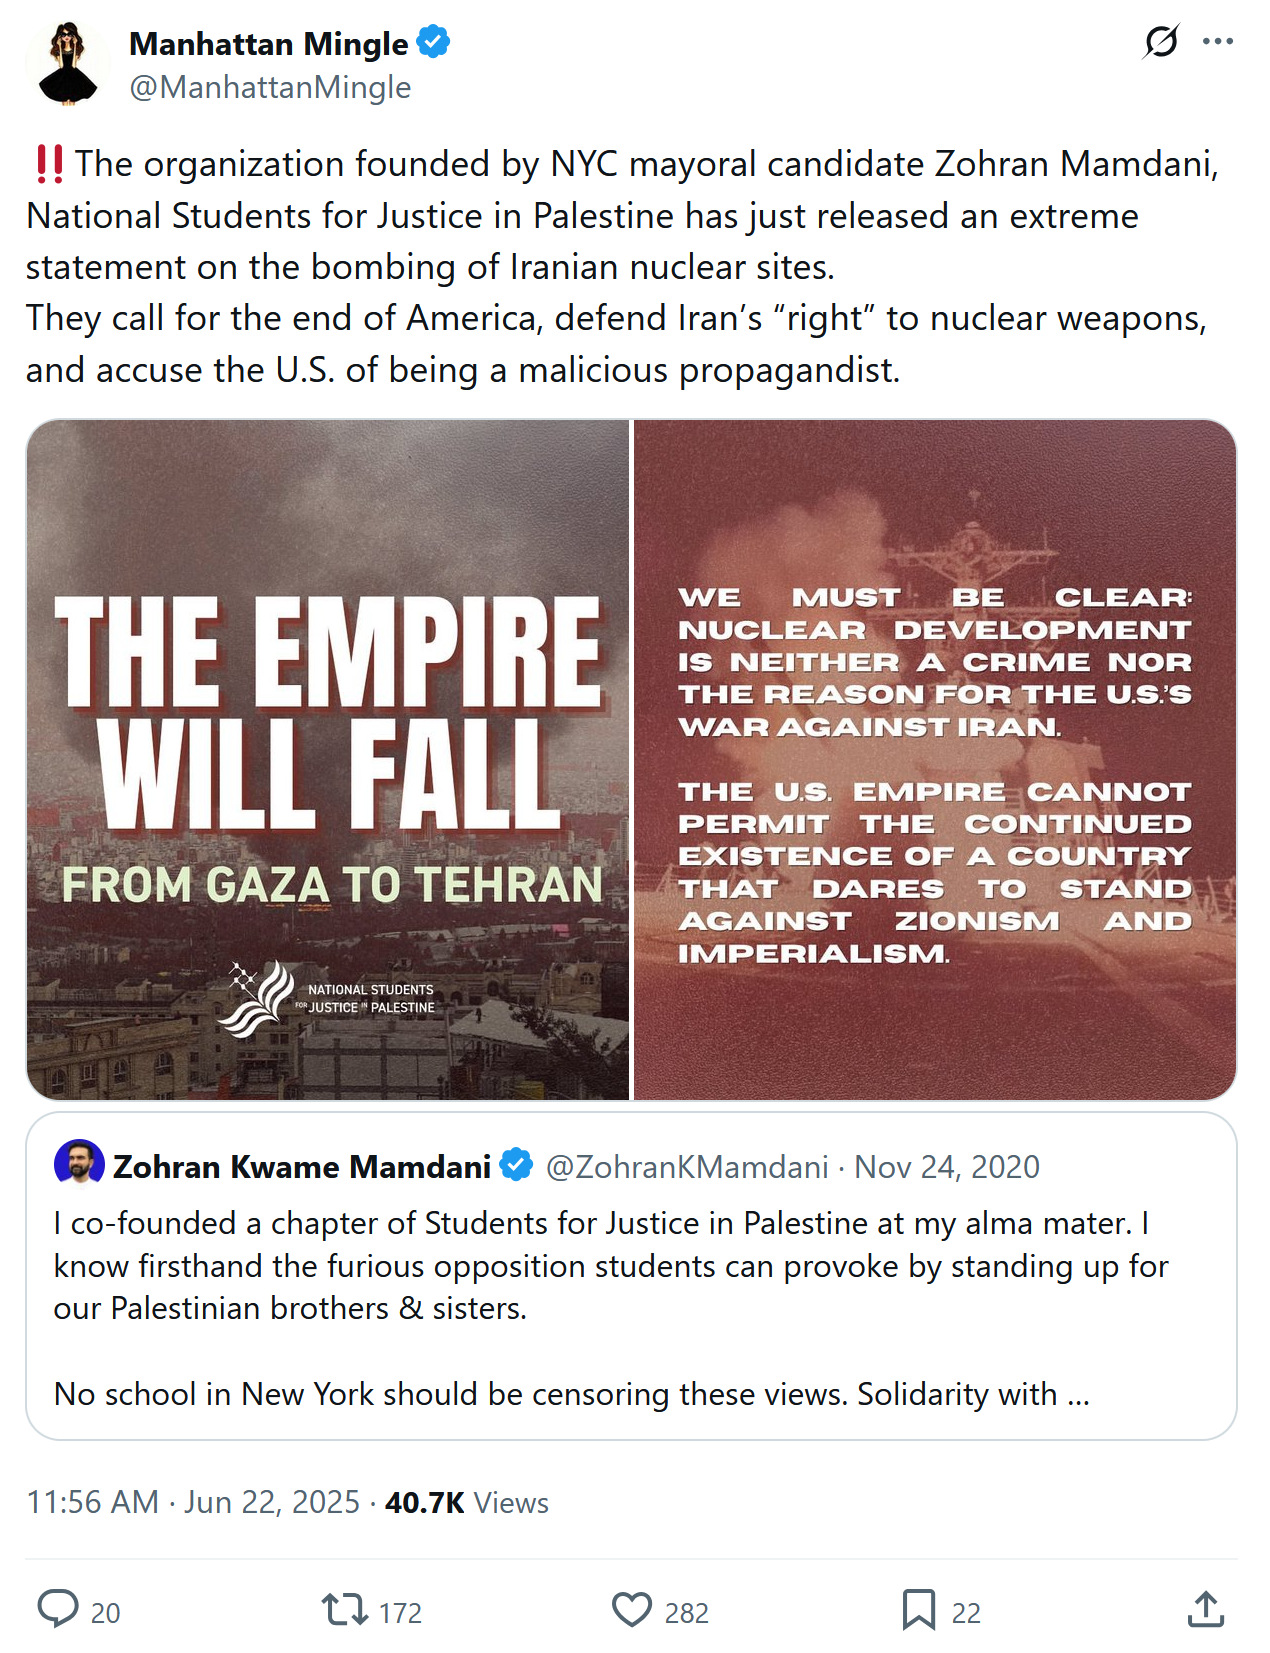Screen dimensions: 1270x1653
Task: Click the Nov 24, 2020 quoted date
Action: tap(946, 1167)
